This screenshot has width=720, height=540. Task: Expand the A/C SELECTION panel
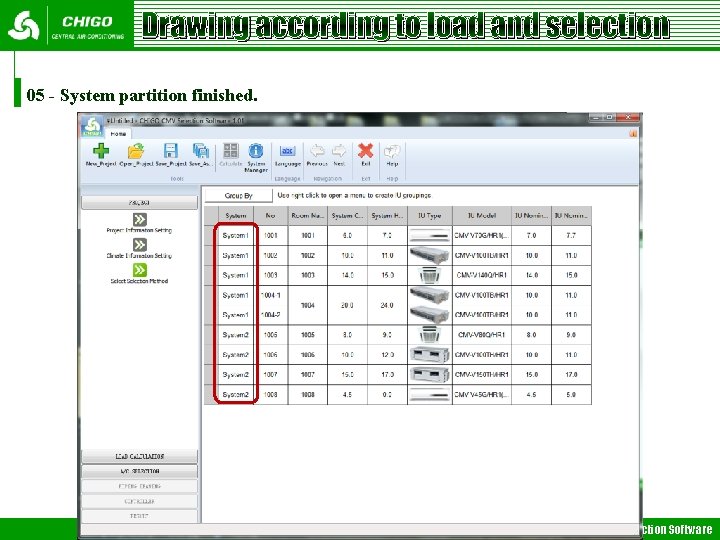coord(140,472)
